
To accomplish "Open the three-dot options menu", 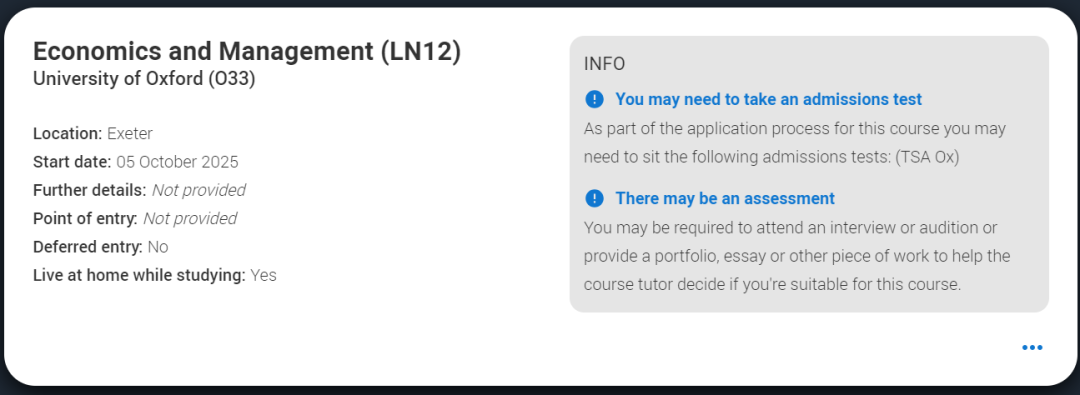I will [1032, 347].
